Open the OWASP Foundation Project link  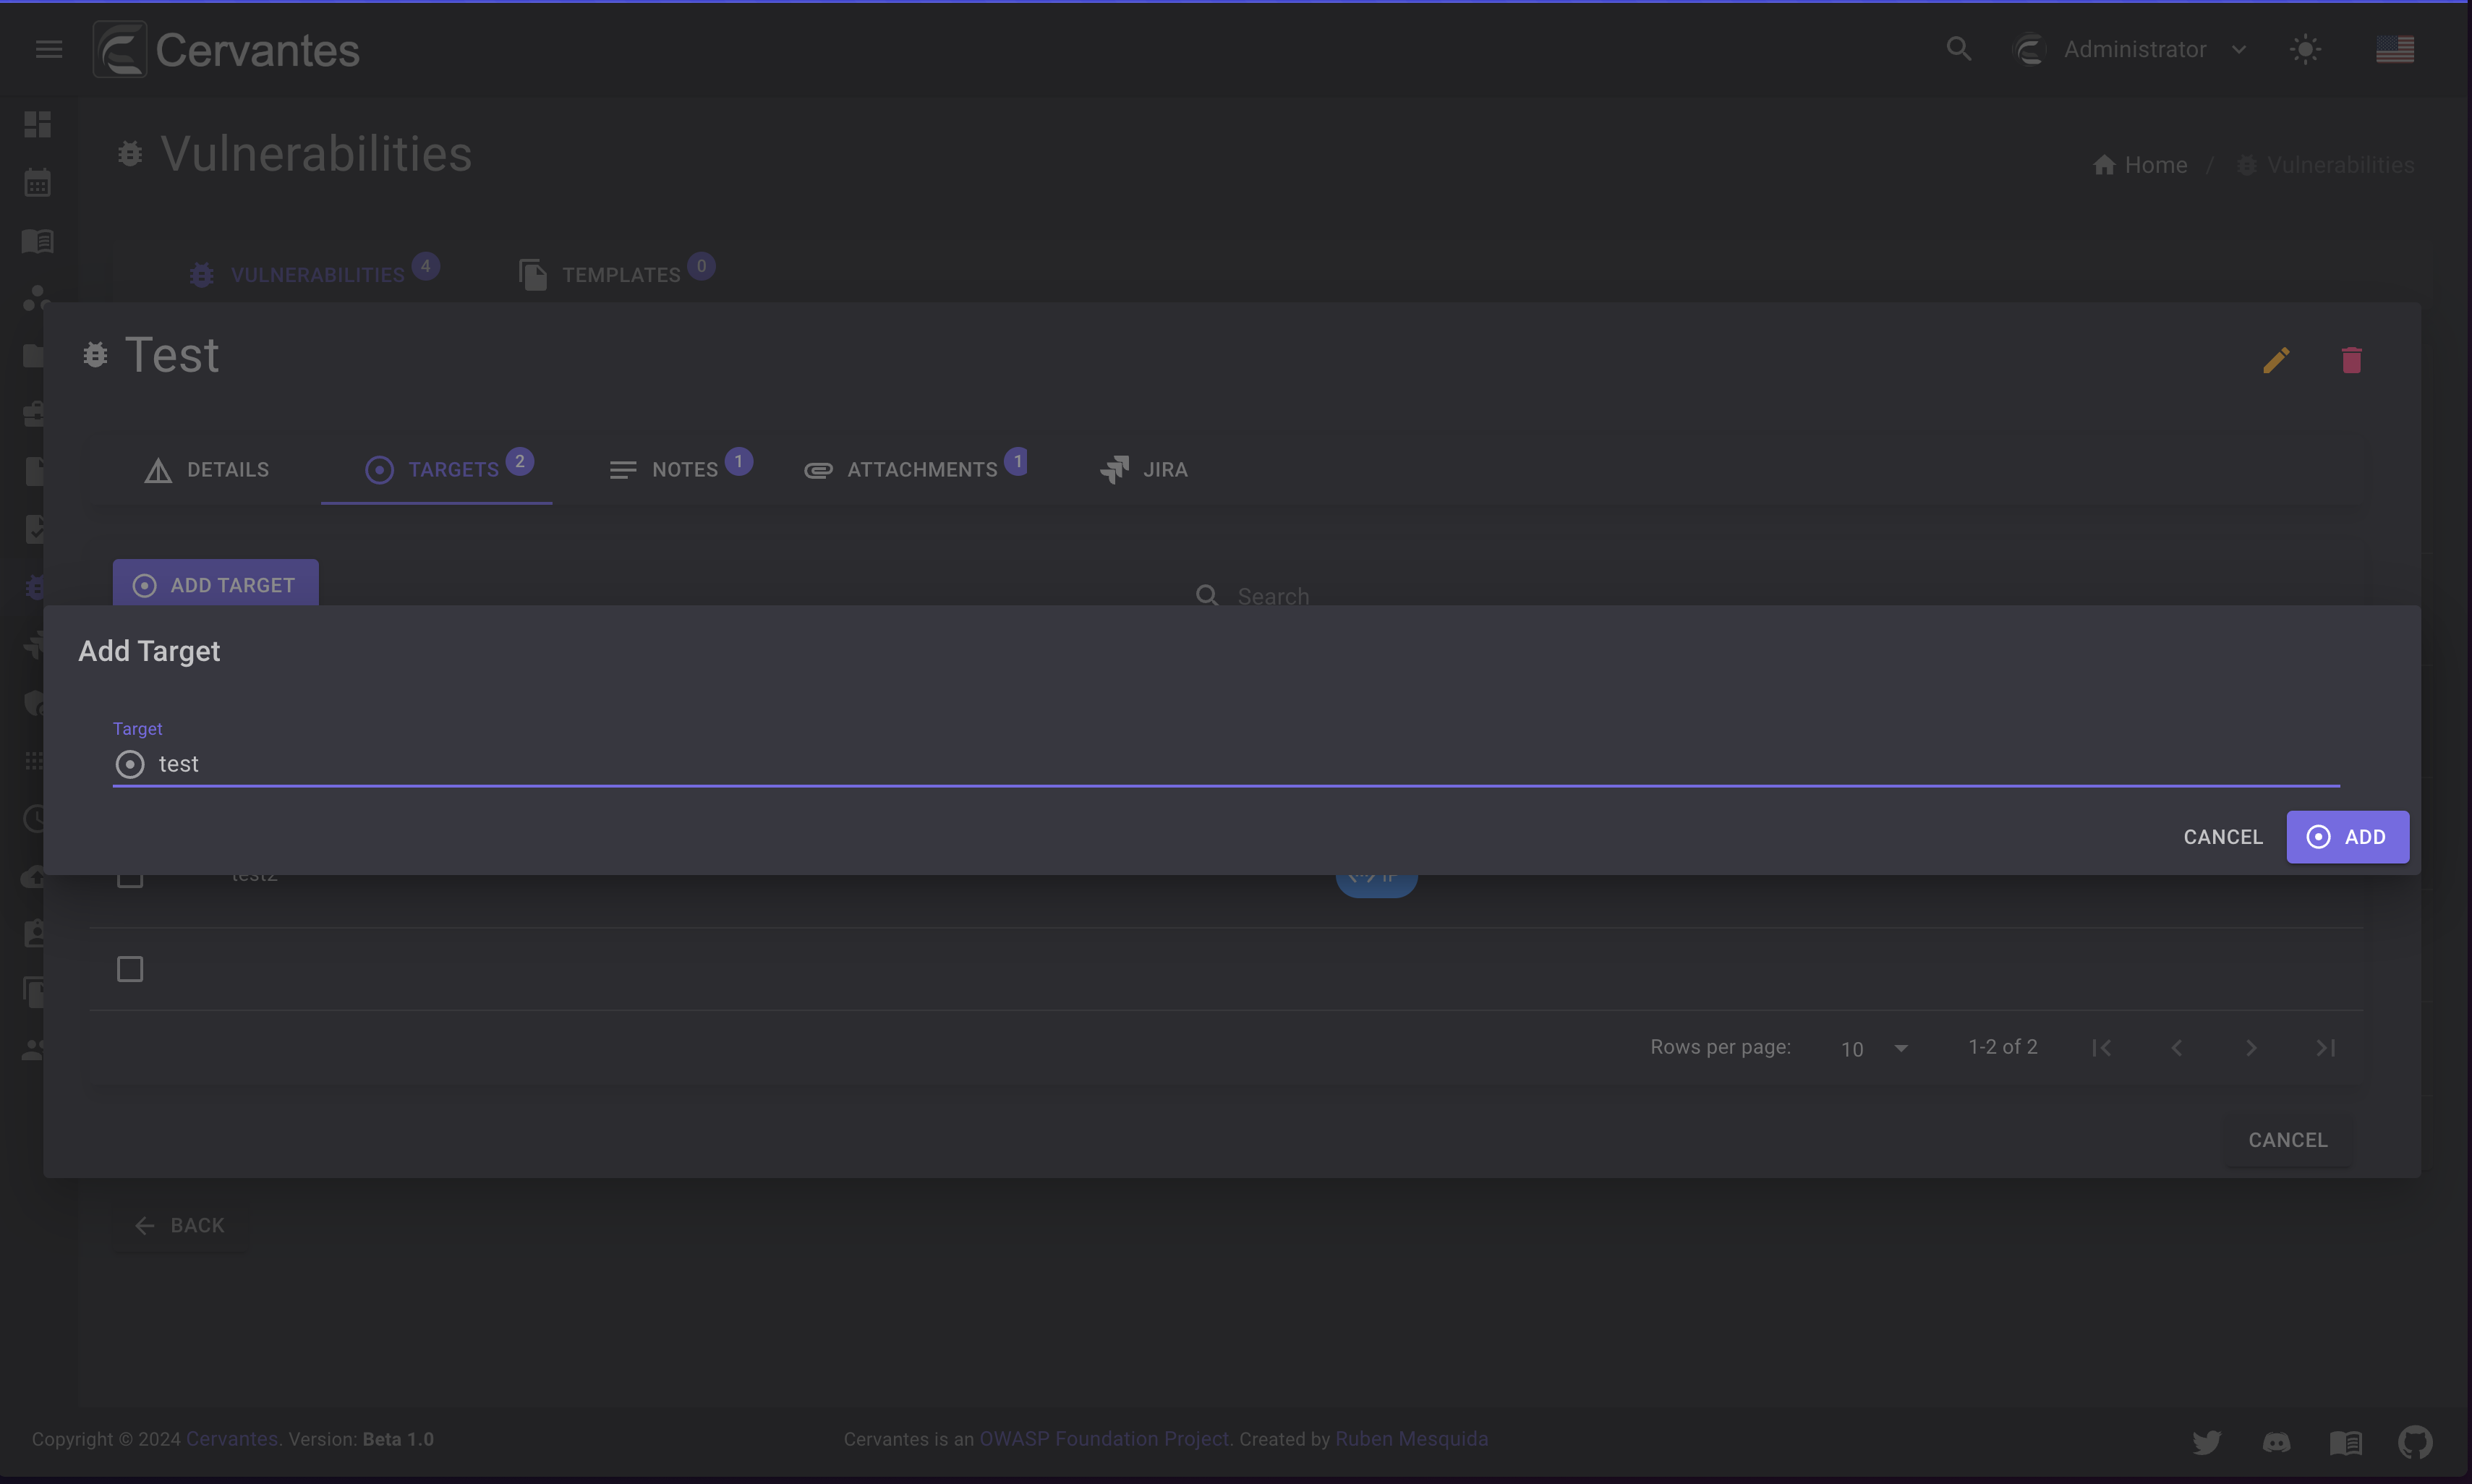point(1103,1439)
